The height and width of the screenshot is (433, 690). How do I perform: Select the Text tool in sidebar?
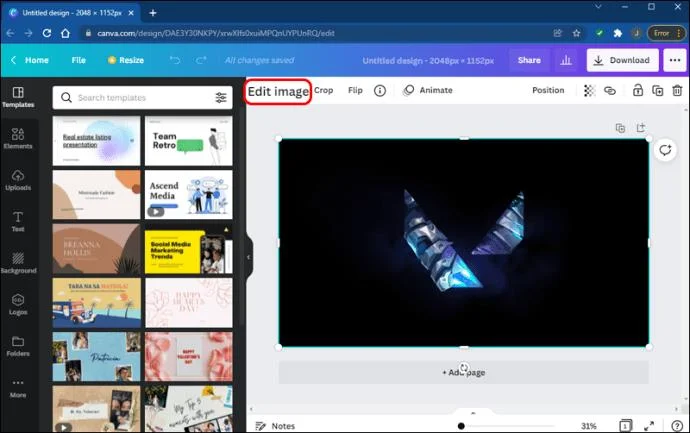[18, 221]
